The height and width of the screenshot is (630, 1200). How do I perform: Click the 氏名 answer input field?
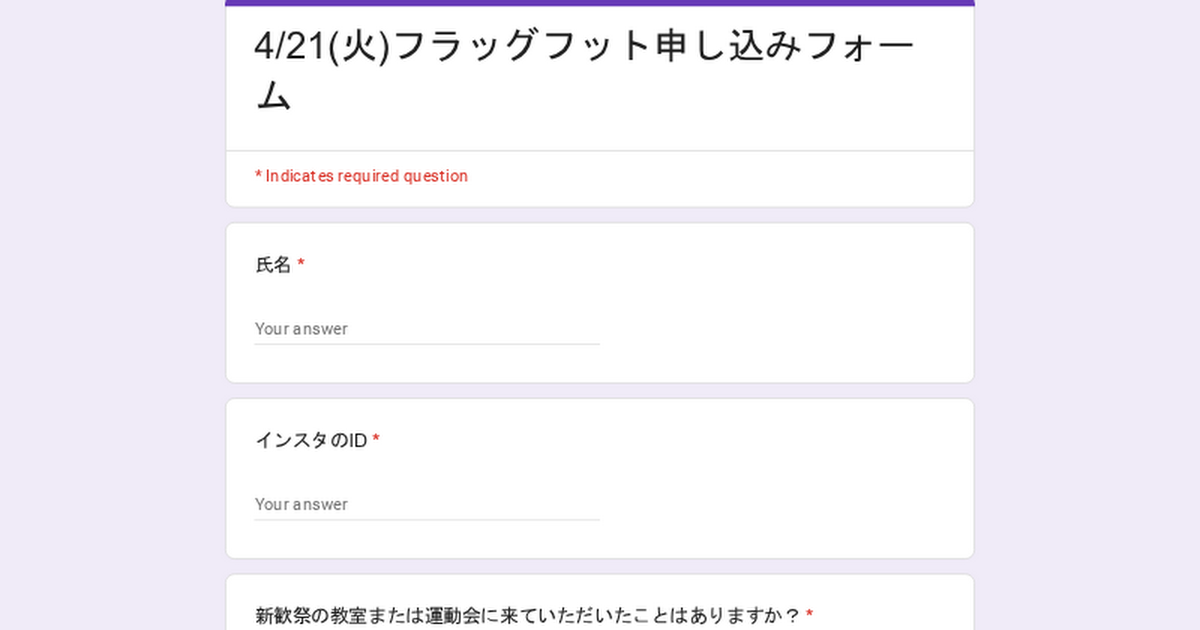tap(426, 329)
